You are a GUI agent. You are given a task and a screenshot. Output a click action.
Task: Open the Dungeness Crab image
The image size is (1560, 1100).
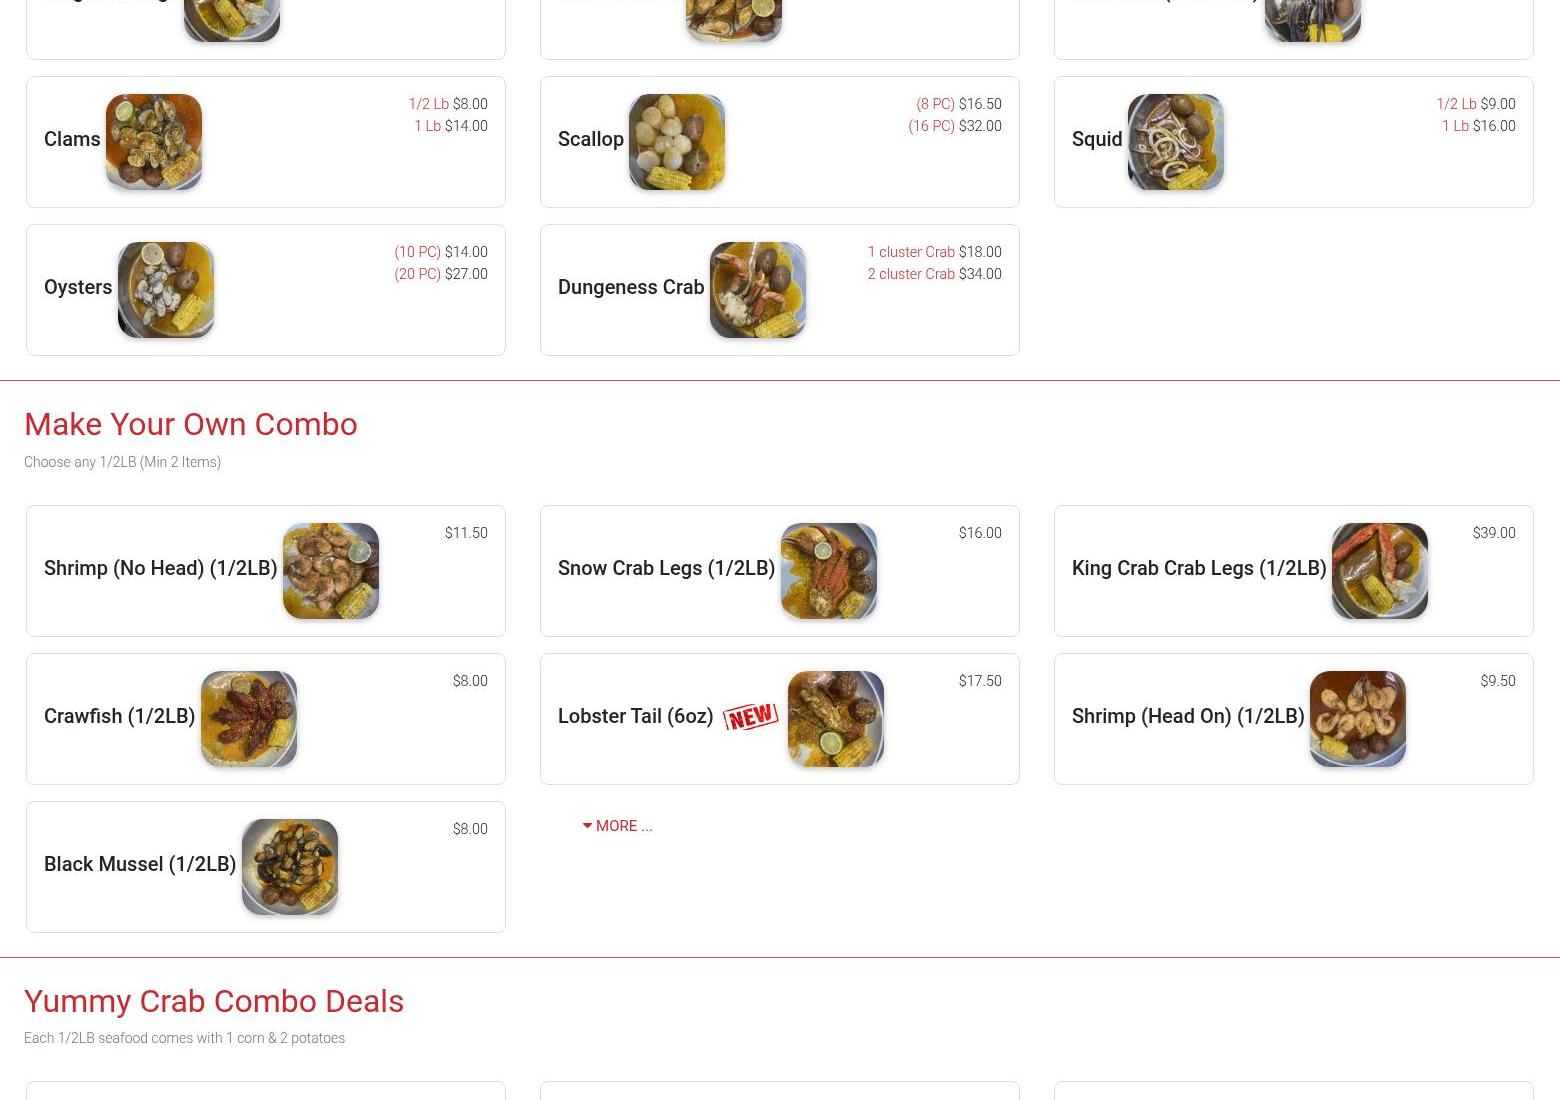(x=758, y=290)
